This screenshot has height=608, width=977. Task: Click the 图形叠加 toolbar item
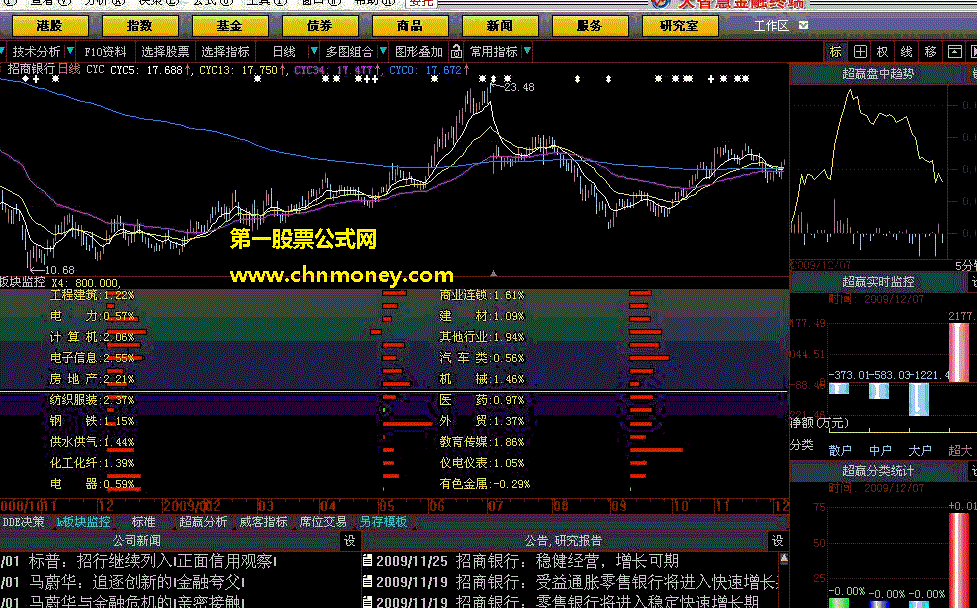click(419, 52)
